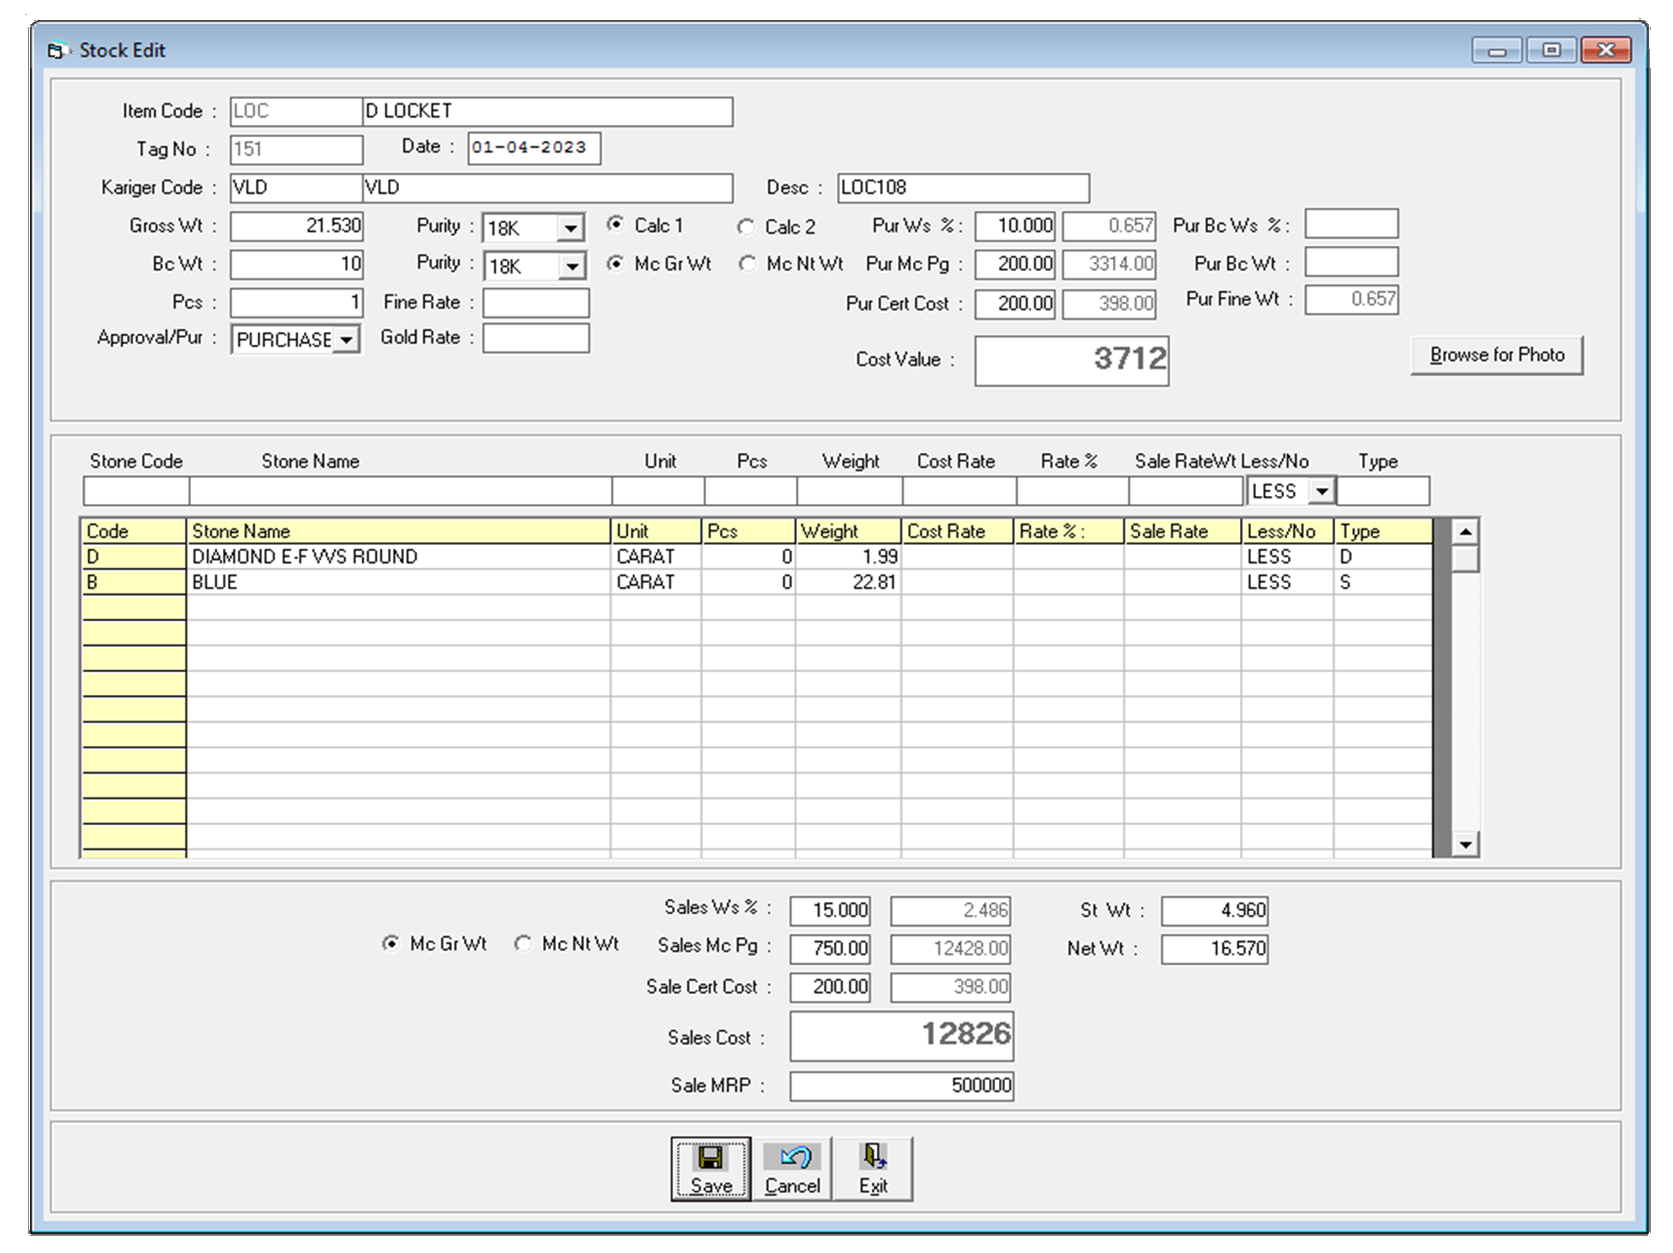
Task: Click the Stone Code entry field
Action: (136, 491)
